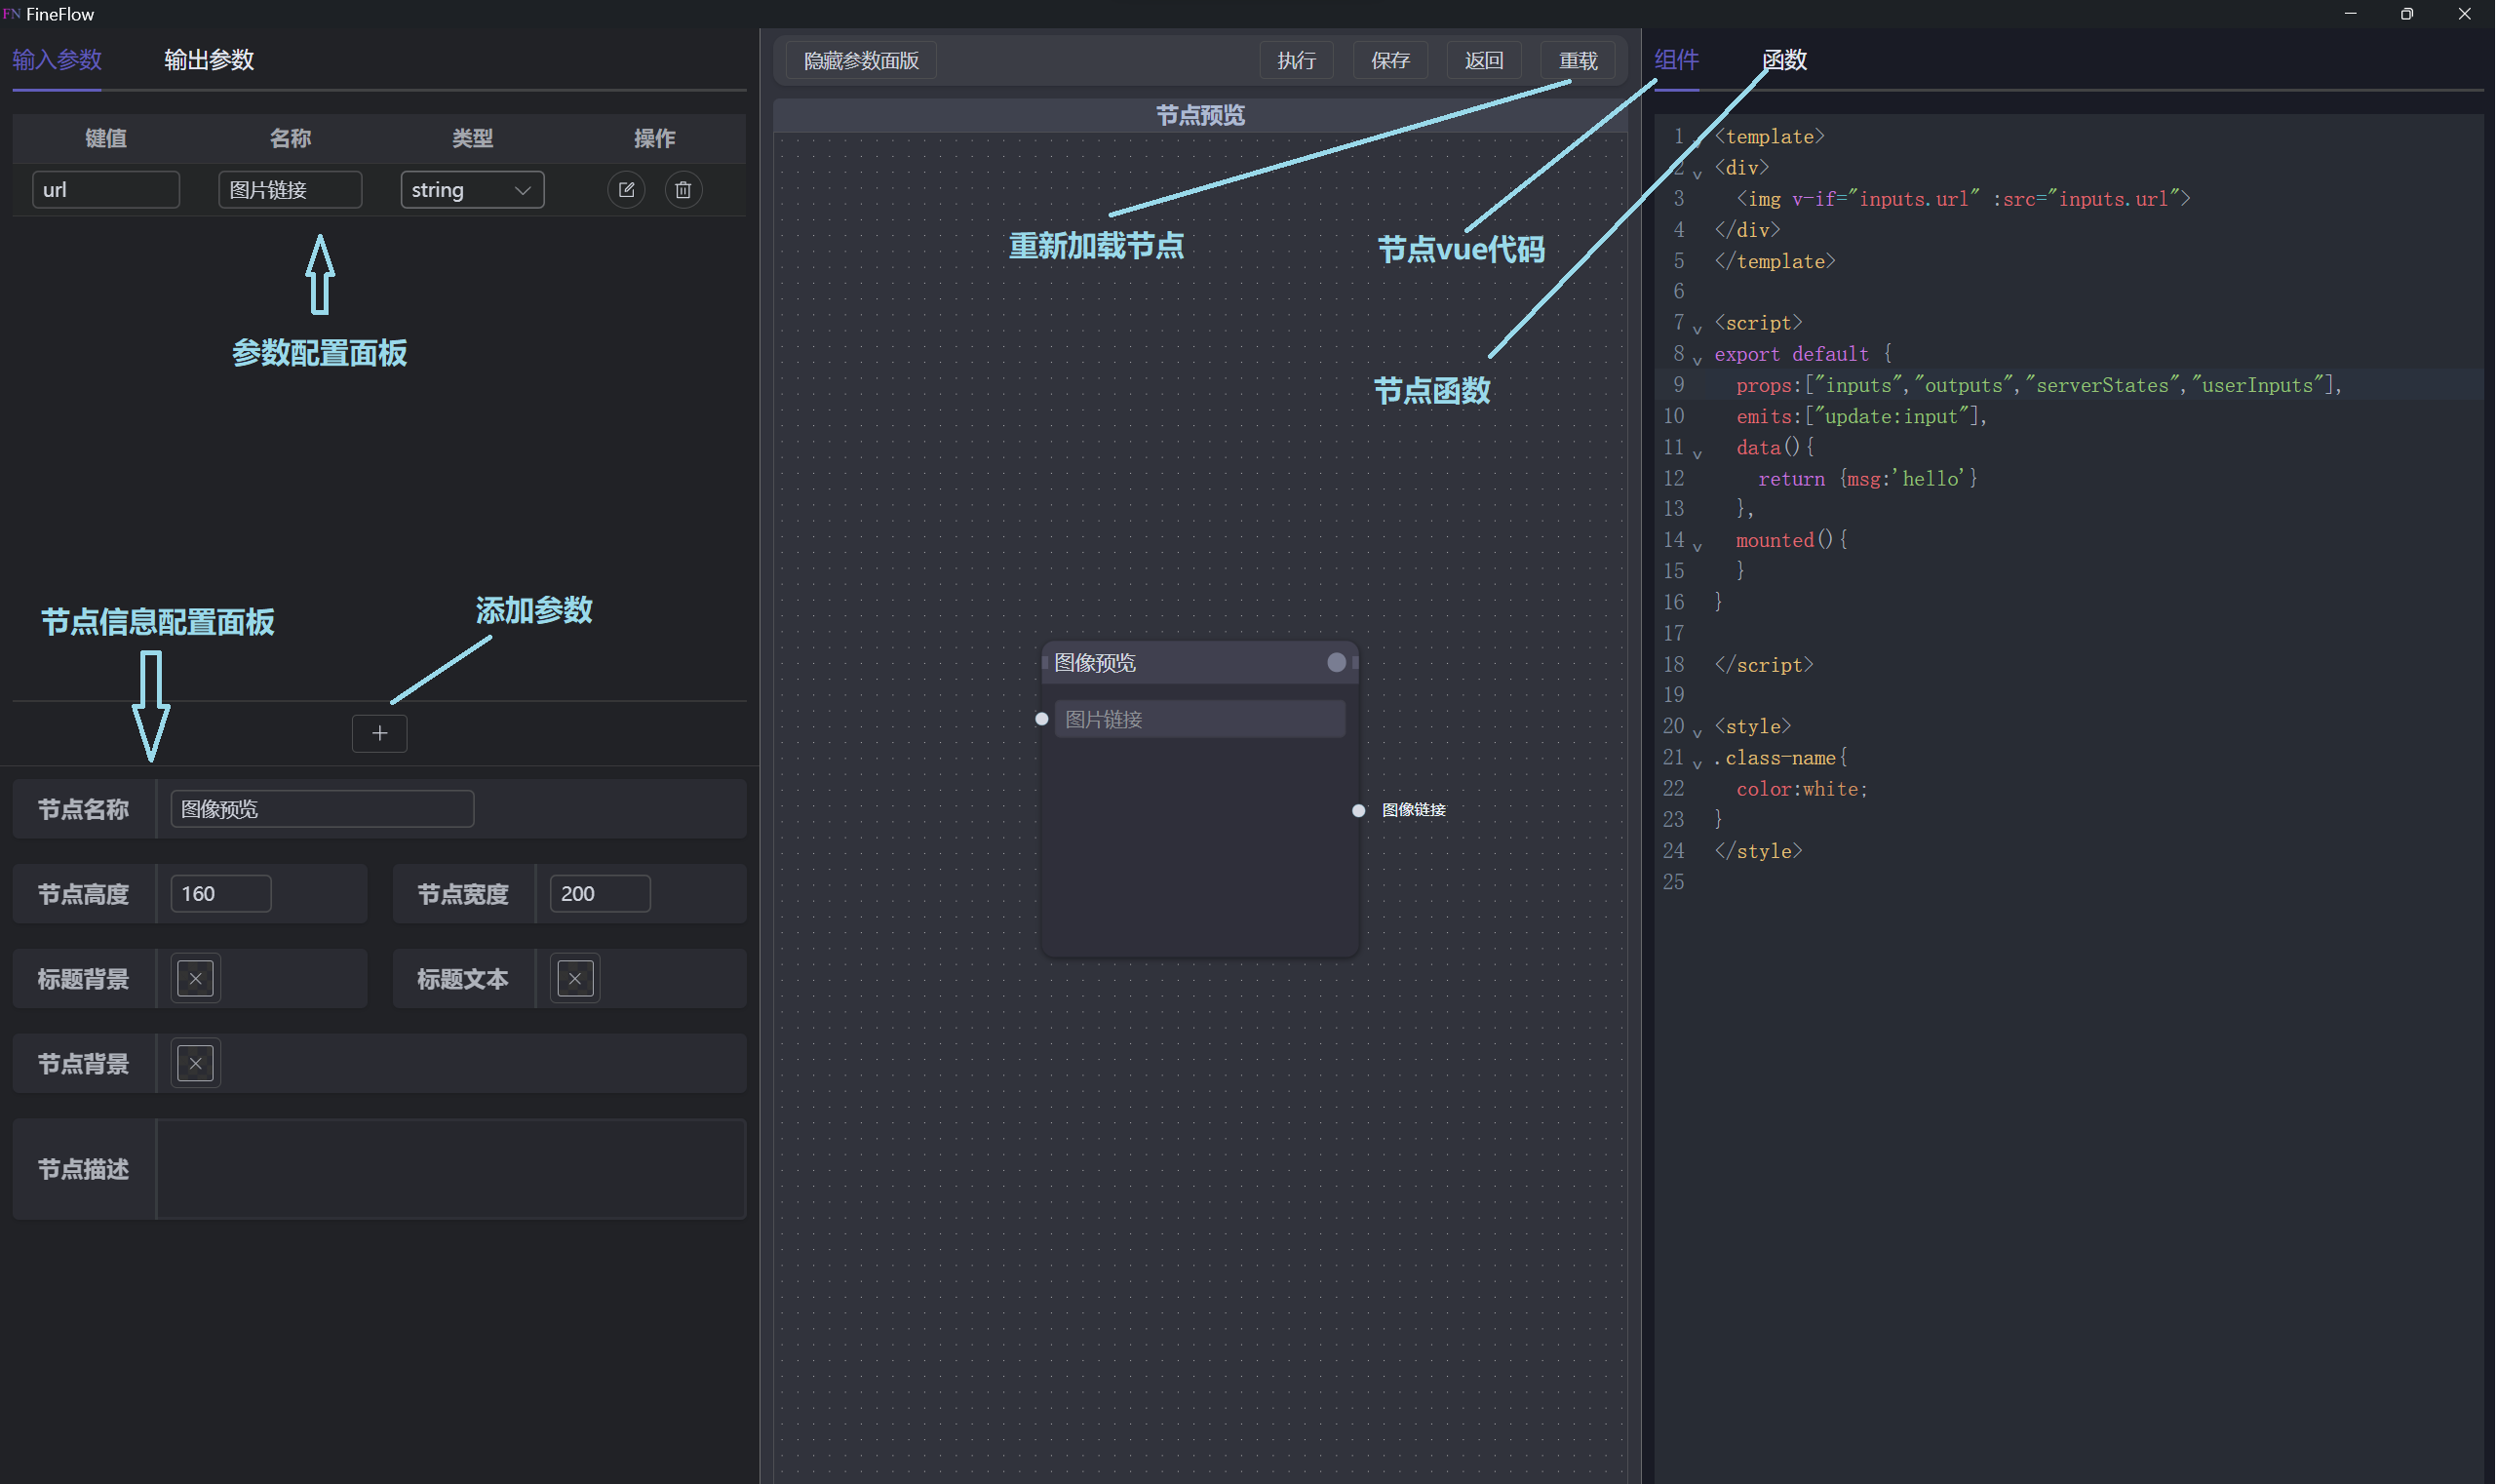The width and height of the screenshot is (2497, 1484).
Task: Click the edit icon in the url parameter row
Action: coord(626,190)
